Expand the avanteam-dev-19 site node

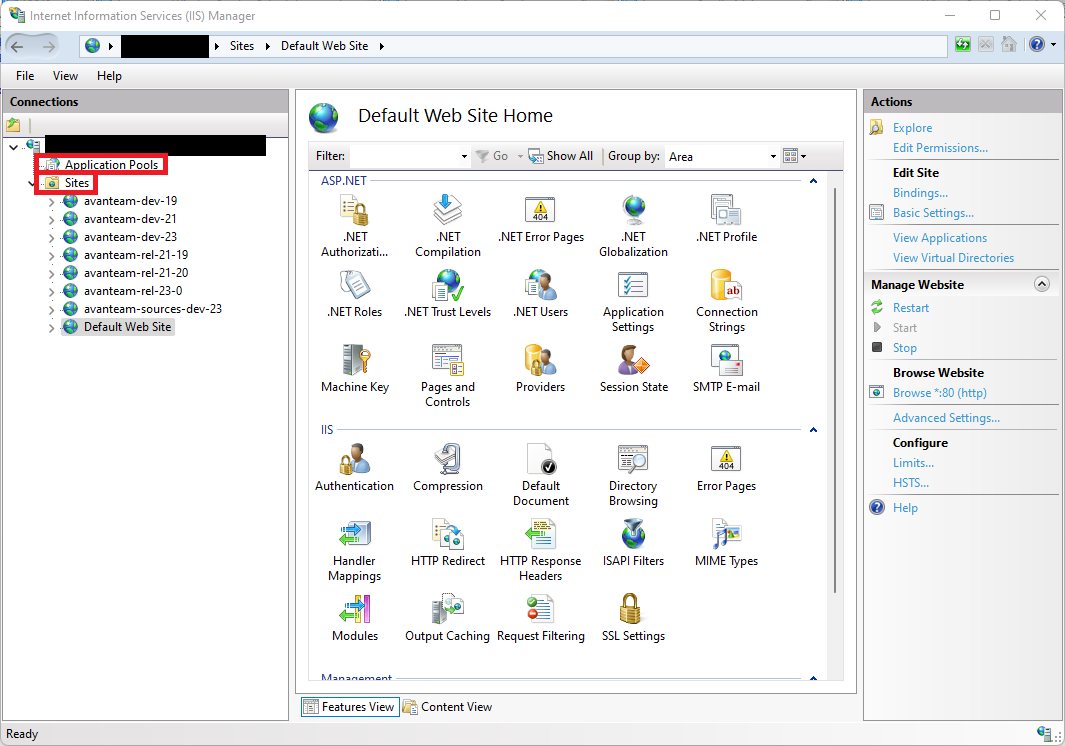coord(51,201)
